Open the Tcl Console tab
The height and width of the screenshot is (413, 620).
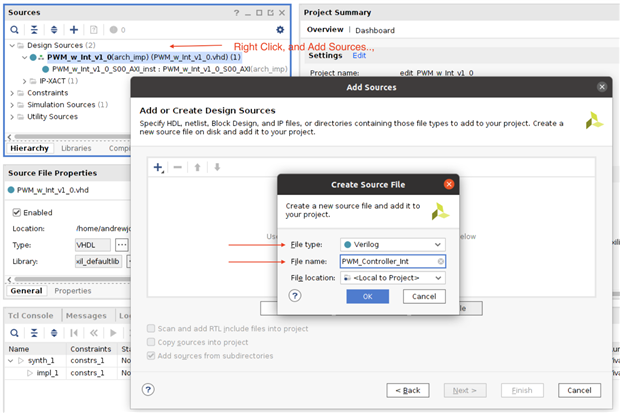click(x=30, y=316)
